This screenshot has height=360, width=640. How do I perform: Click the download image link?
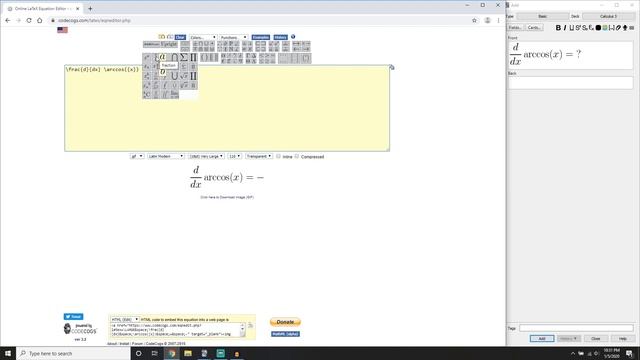click(x=227, y=197)
